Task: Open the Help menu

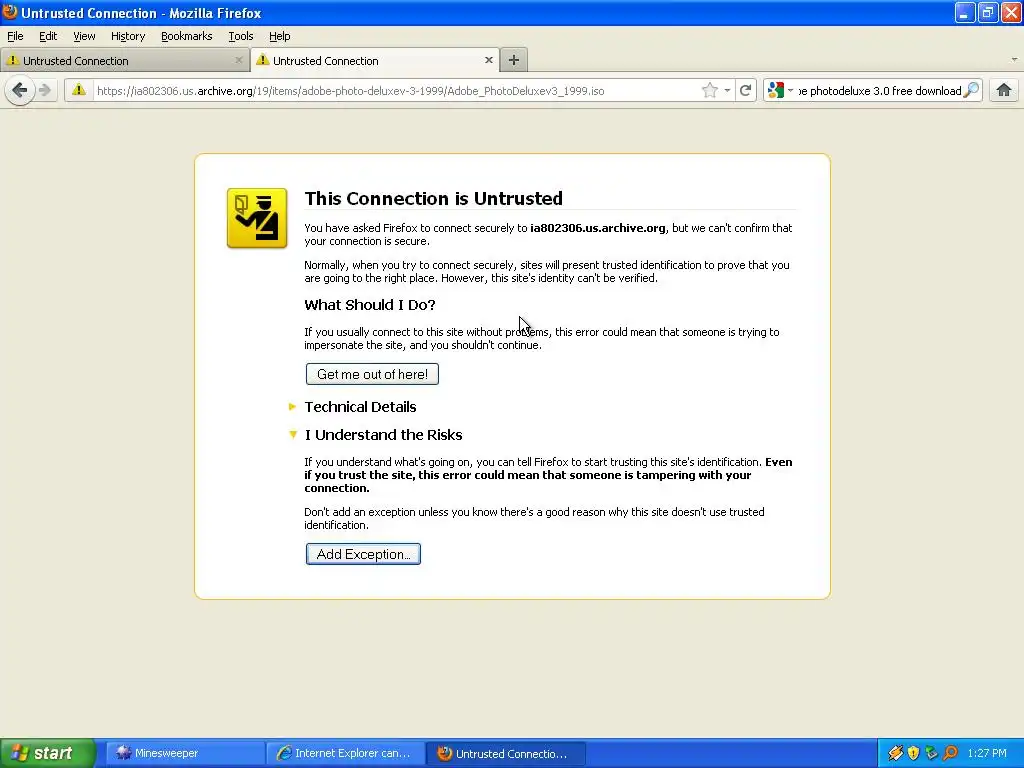Action: 280,36
